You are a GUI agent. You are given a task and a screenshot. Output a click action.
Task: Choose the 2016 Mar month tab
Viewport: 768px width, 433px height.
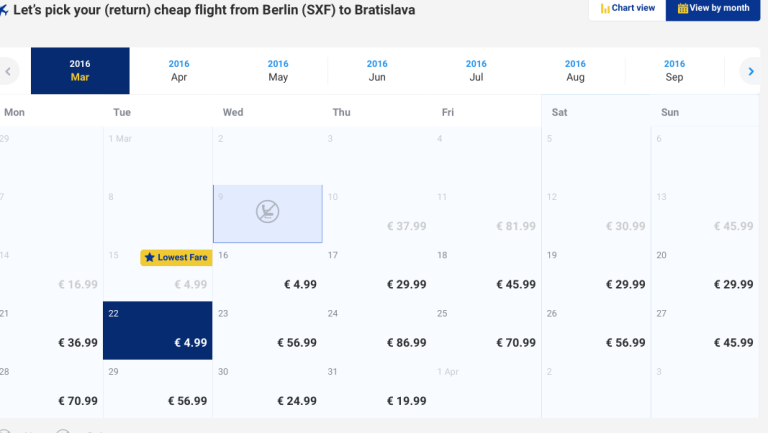80,71
